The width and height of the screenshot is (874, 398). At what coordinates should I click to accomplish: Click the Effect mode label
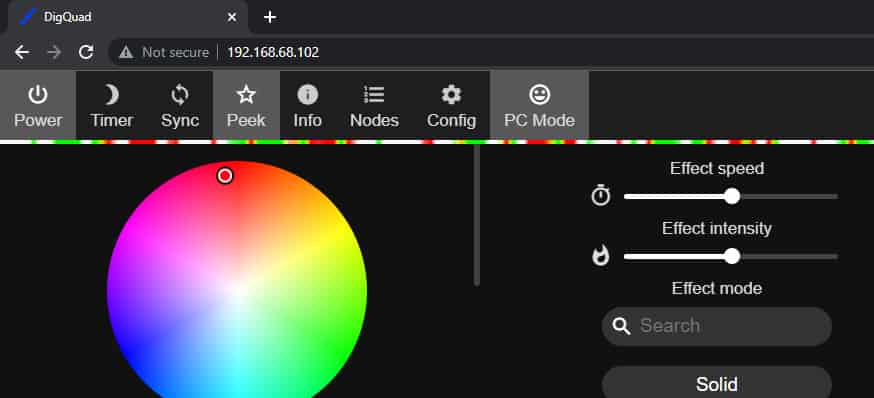(x=717, y=288)
